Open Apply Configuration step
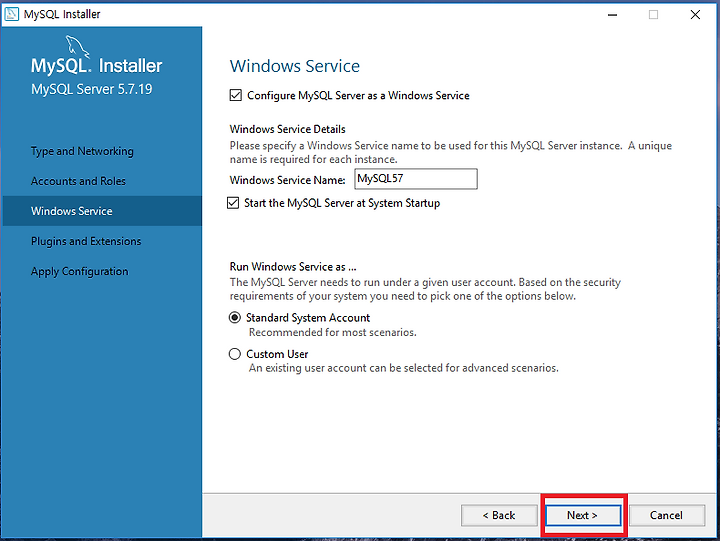The width and height of the screenshot is (720, 541). tap(79, 271)
